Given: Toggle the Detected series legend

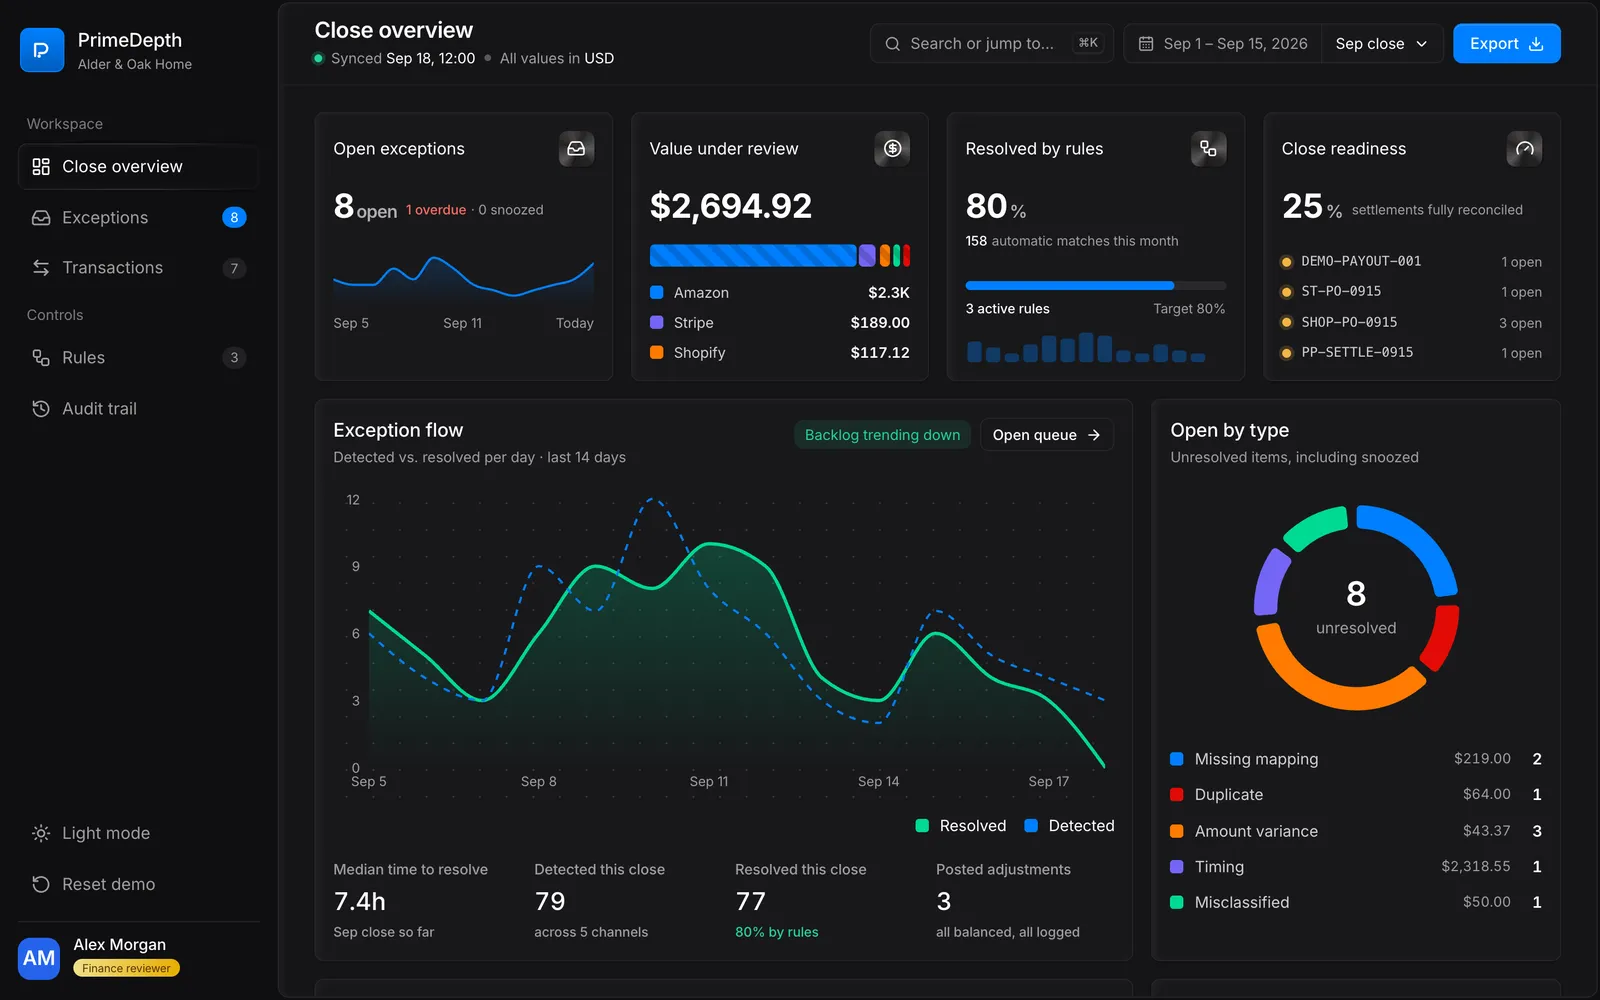Looking at the screenshot, I should [x=1069, y=826].
